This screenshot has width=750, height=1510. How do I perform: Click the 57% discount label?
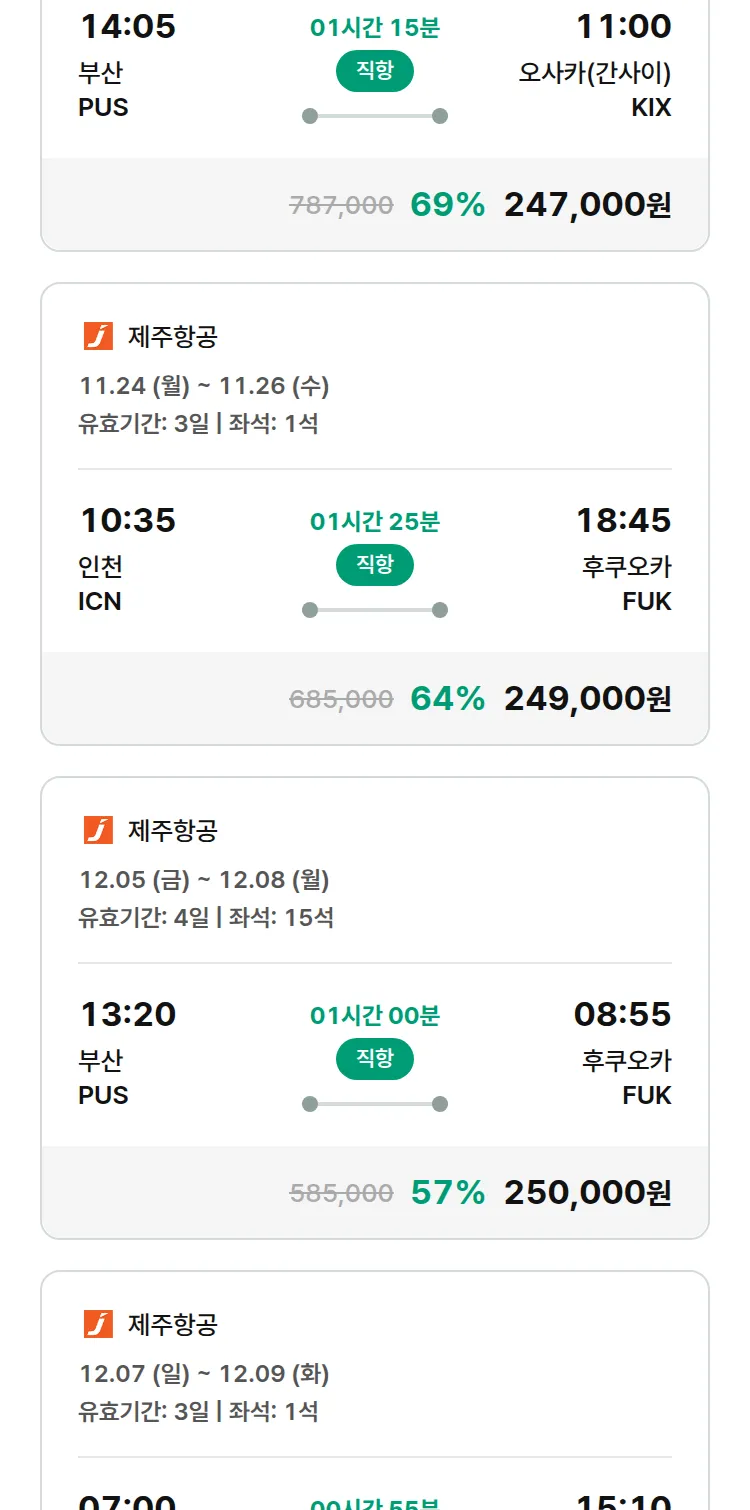tap(447, 1192)
